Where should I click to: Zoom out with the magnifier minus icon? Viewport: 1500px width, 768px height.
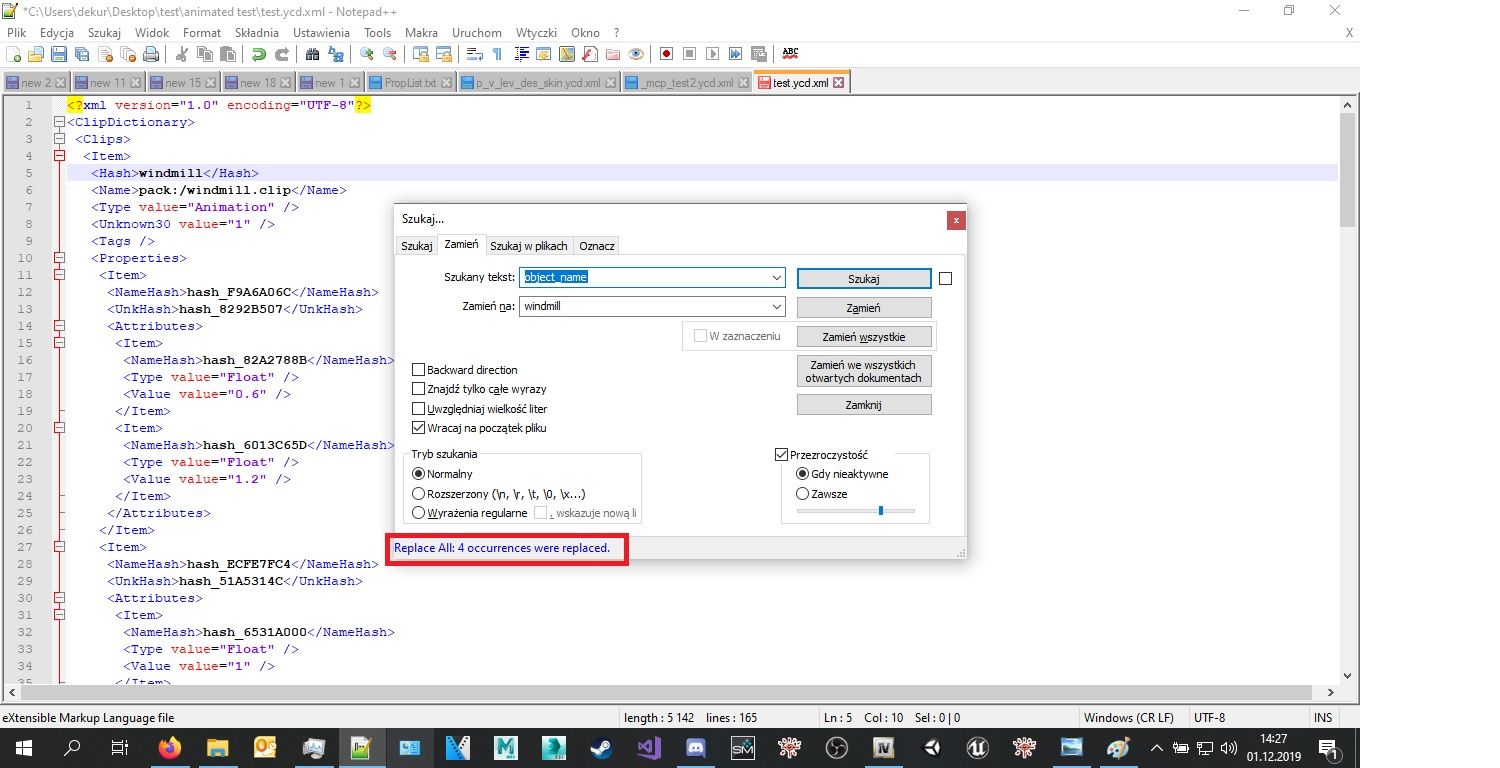[x=389, y=54]
